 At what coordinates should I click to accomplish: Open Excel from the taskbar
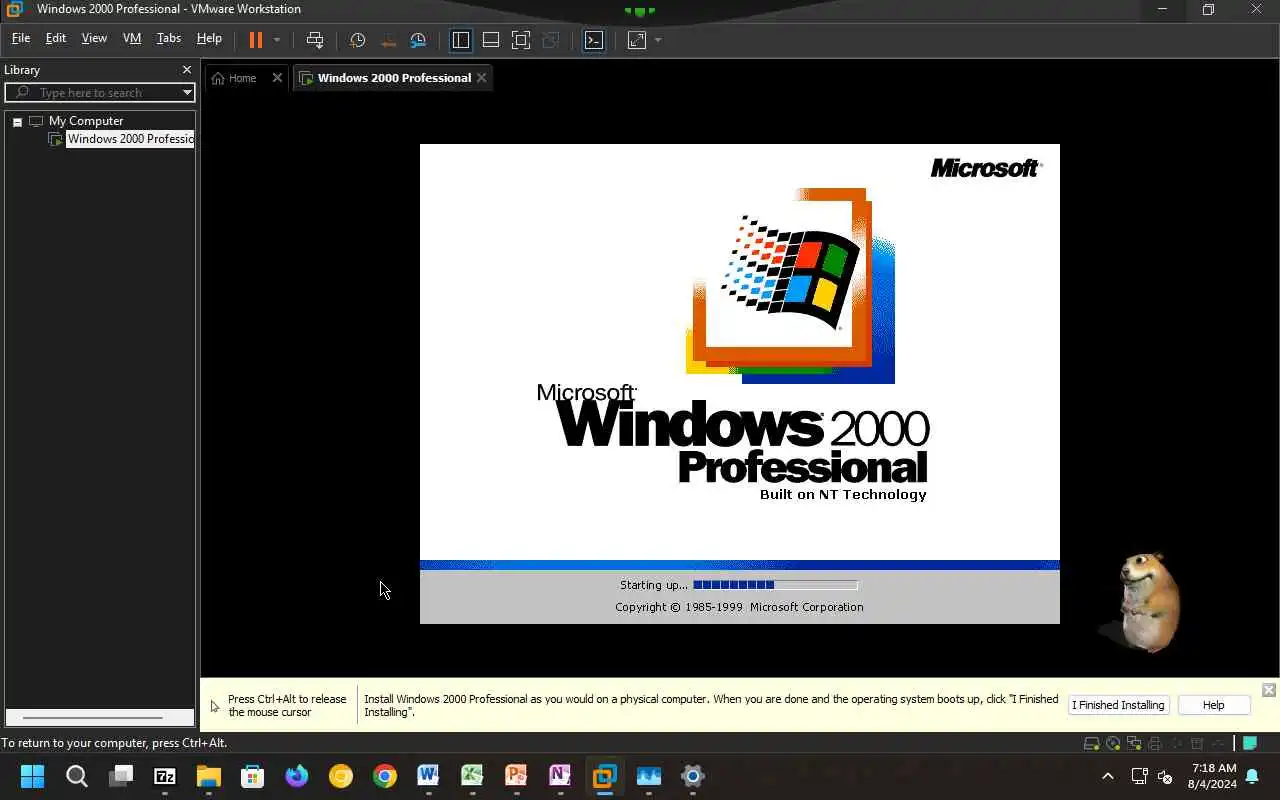coord(473,776)
